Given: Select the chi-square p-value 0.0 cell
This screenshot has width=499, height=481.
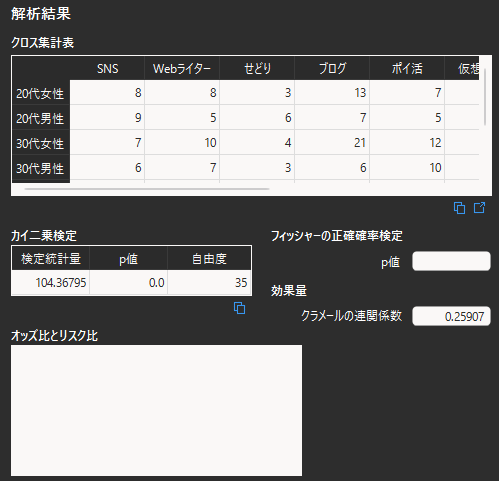Looking at the screenshot, I should click(128, 283).
